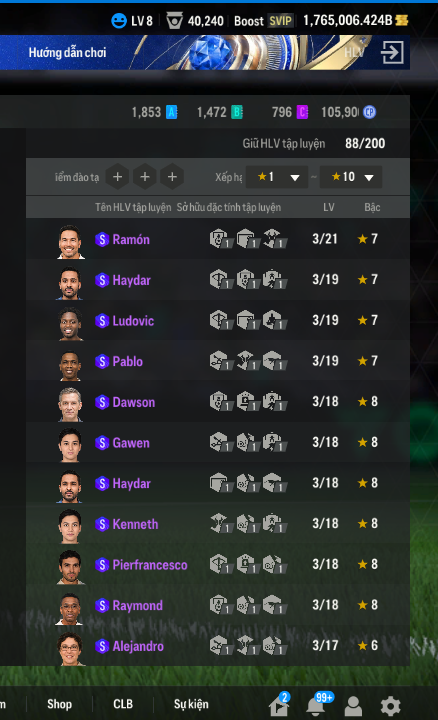The image size is (438, 720).
Task: Open the CLB menu item
Action: 123,704
